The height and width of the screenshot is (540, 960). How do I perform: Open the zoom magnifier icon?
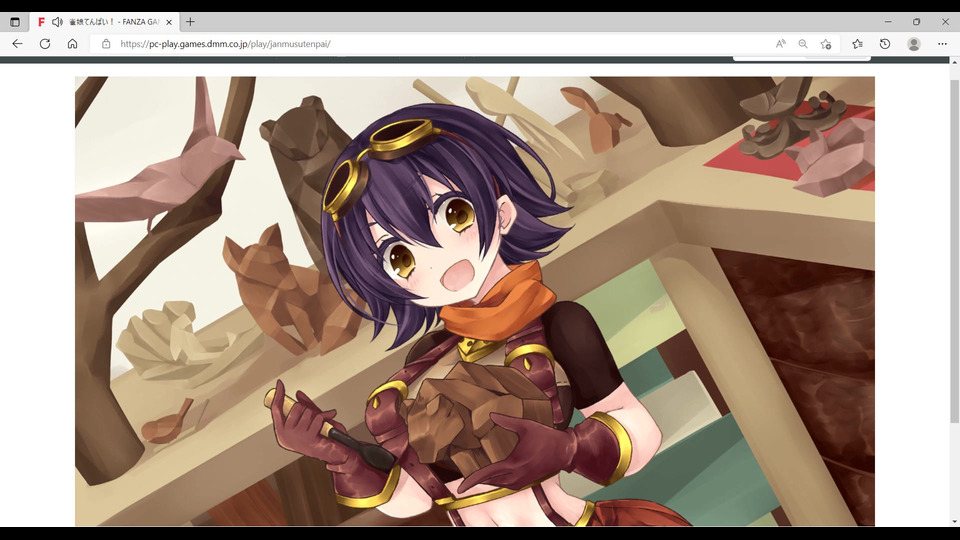[803, 44]
